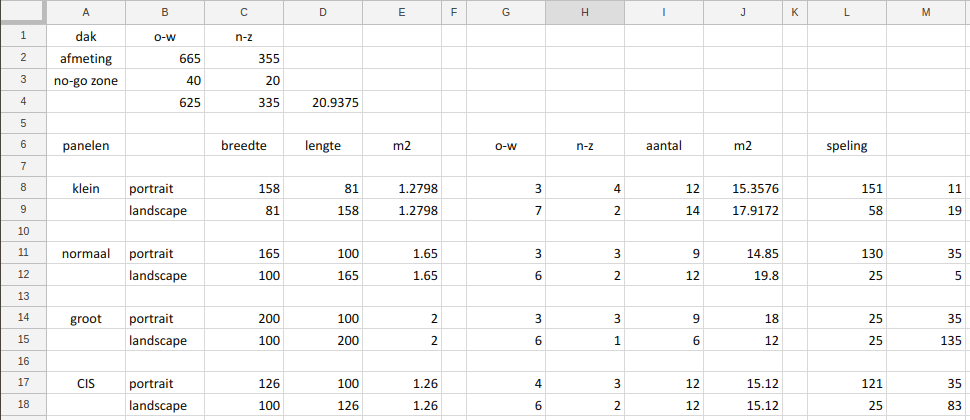970x420 pixels.
Task: Click the 'afmeting' label cell
Action: (x=86, y=58)
